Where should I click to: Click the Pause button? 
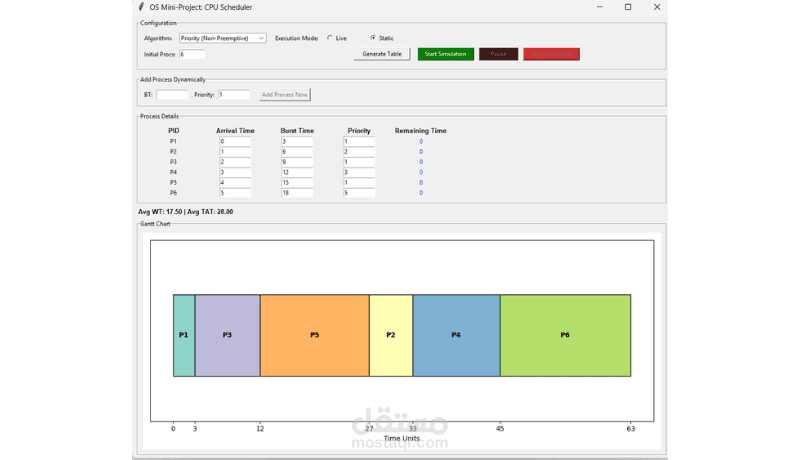[498, 54]
